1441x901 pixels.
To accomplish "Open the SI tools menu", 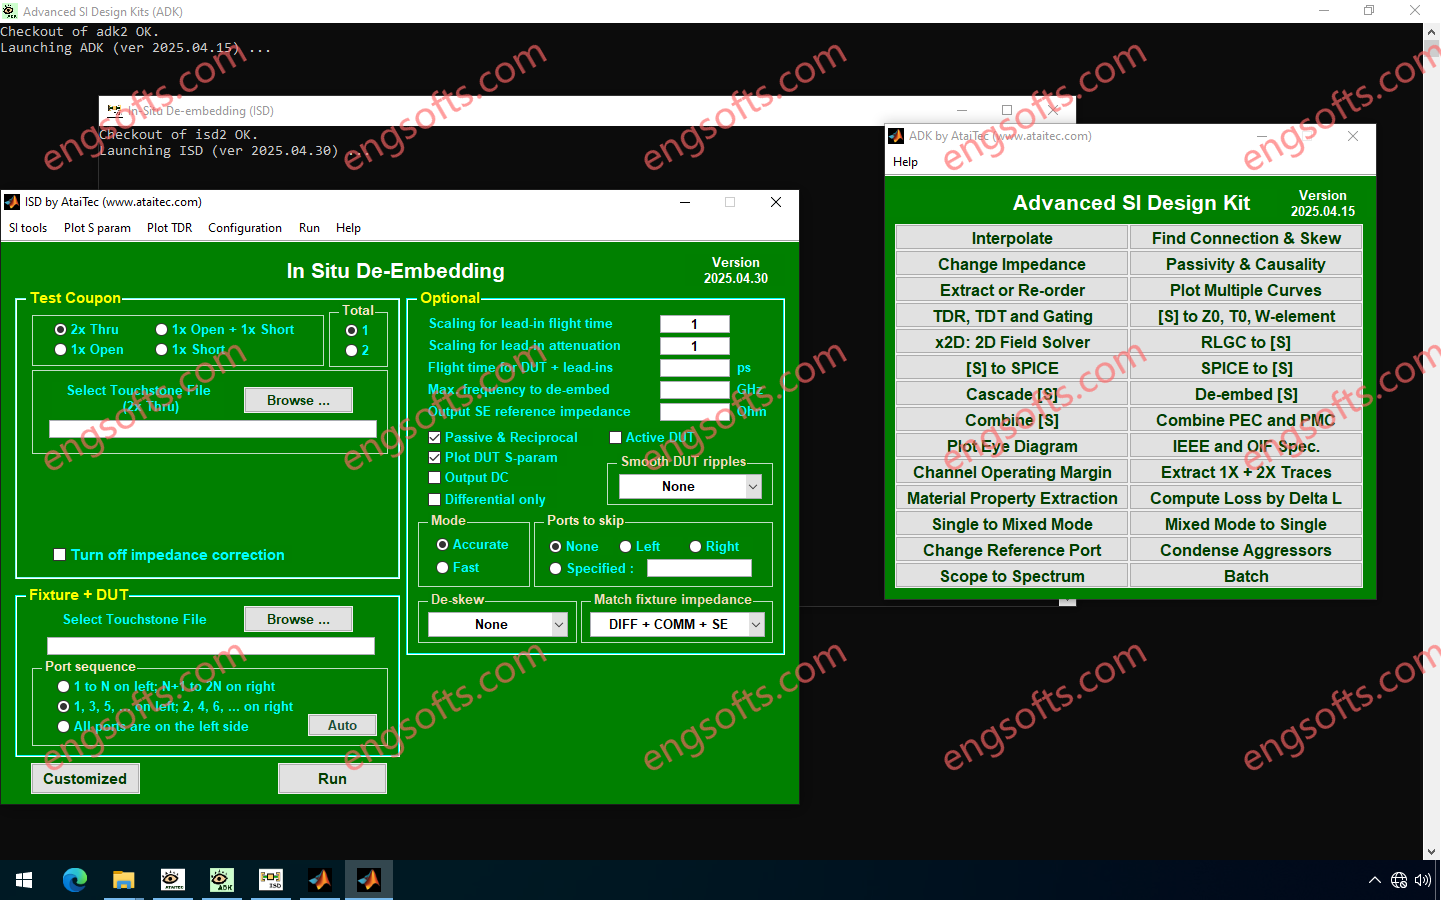I will (28, 228).
